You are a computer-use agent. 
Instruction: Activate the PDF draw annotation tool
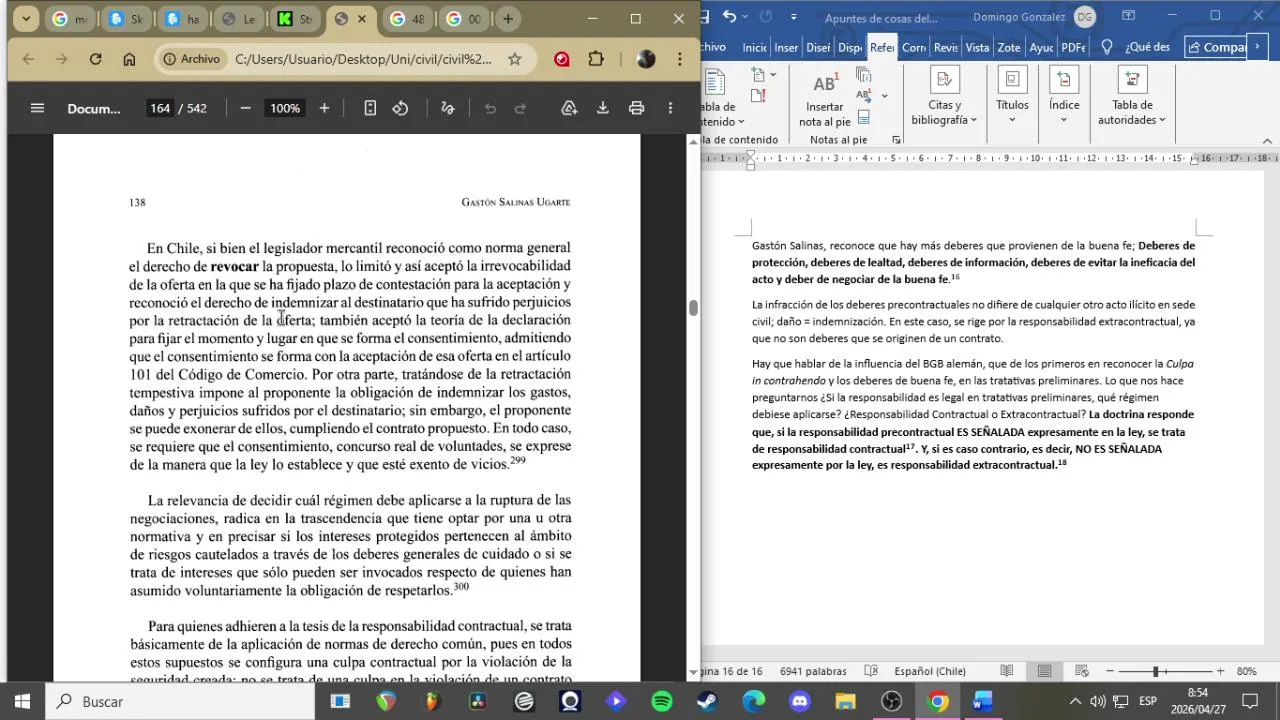point(448,108)
